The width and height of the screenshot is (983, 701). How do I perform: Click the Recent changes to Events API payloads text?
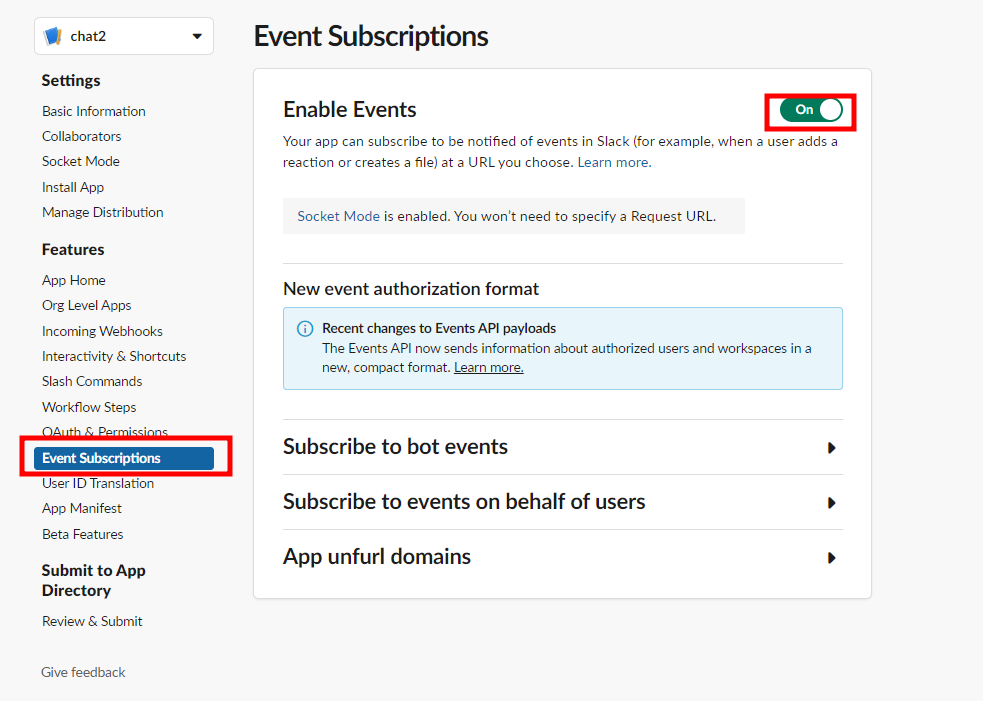[x=439, y=329]
